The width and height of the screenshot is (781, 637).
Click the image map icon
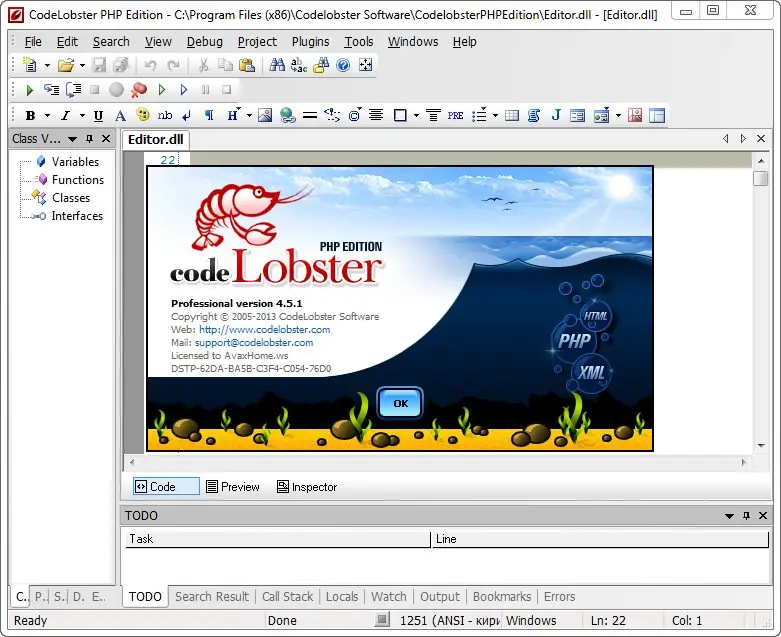[635, 116]
